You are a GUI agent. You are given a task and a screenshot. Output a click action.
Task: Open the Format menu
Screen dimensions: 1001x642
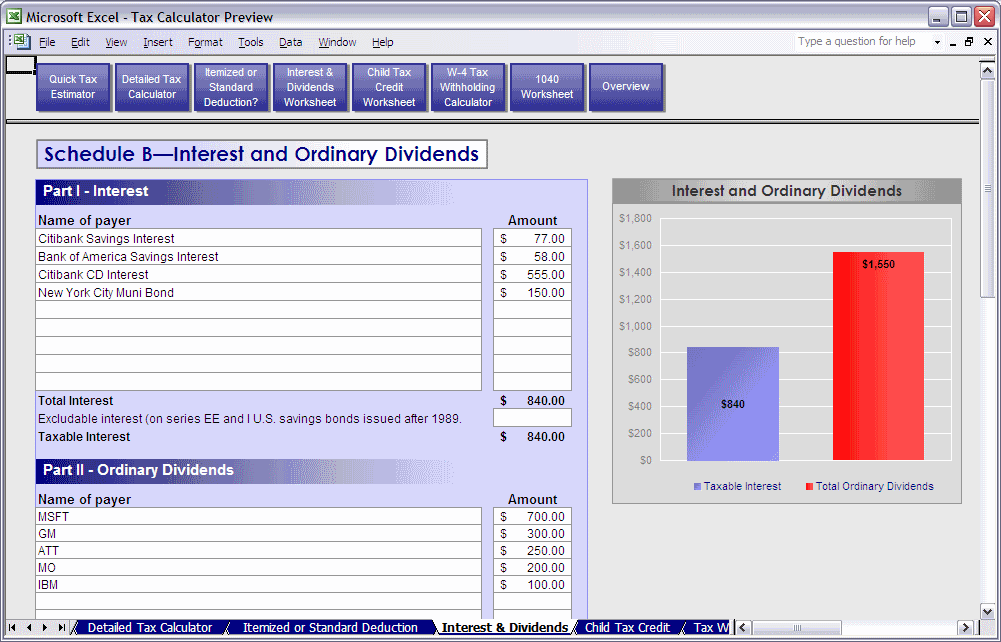click(x=205, y=42)
